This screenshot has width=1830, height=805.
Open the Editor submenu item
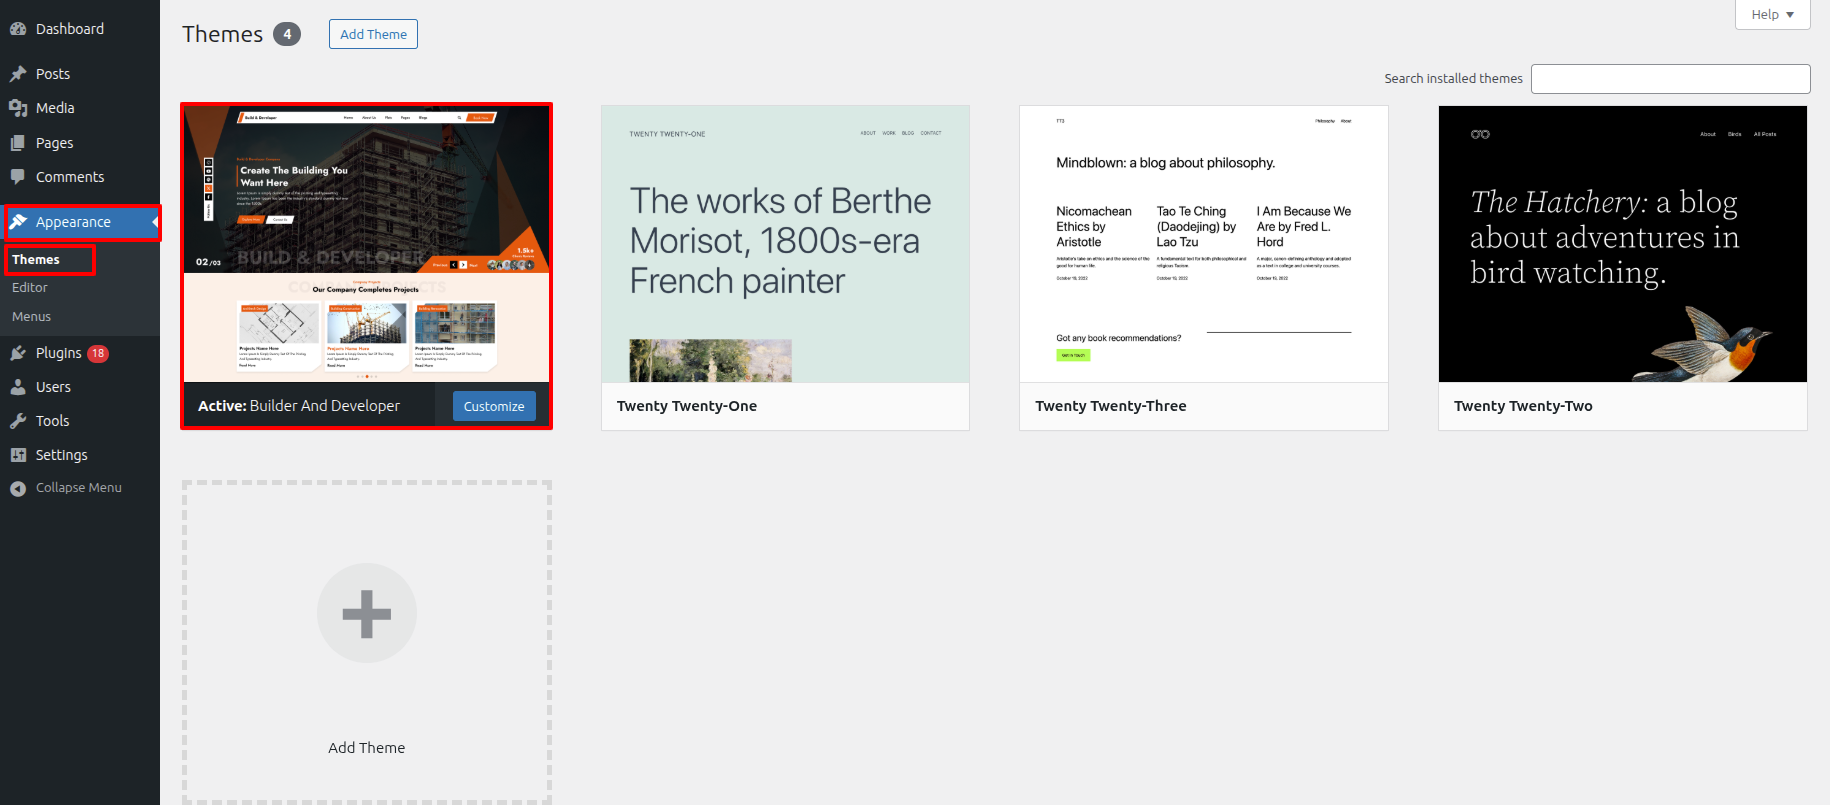pyautogui.click(x=30, y=288)
